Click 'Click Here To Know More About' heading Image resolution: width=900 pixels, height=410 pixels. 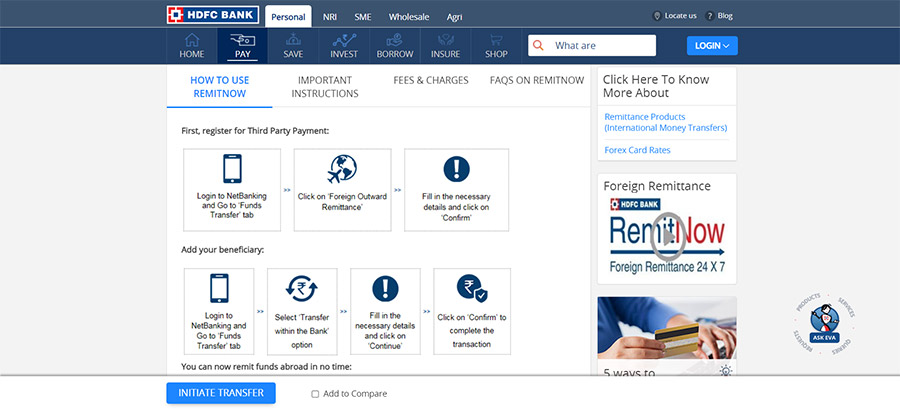656,86
